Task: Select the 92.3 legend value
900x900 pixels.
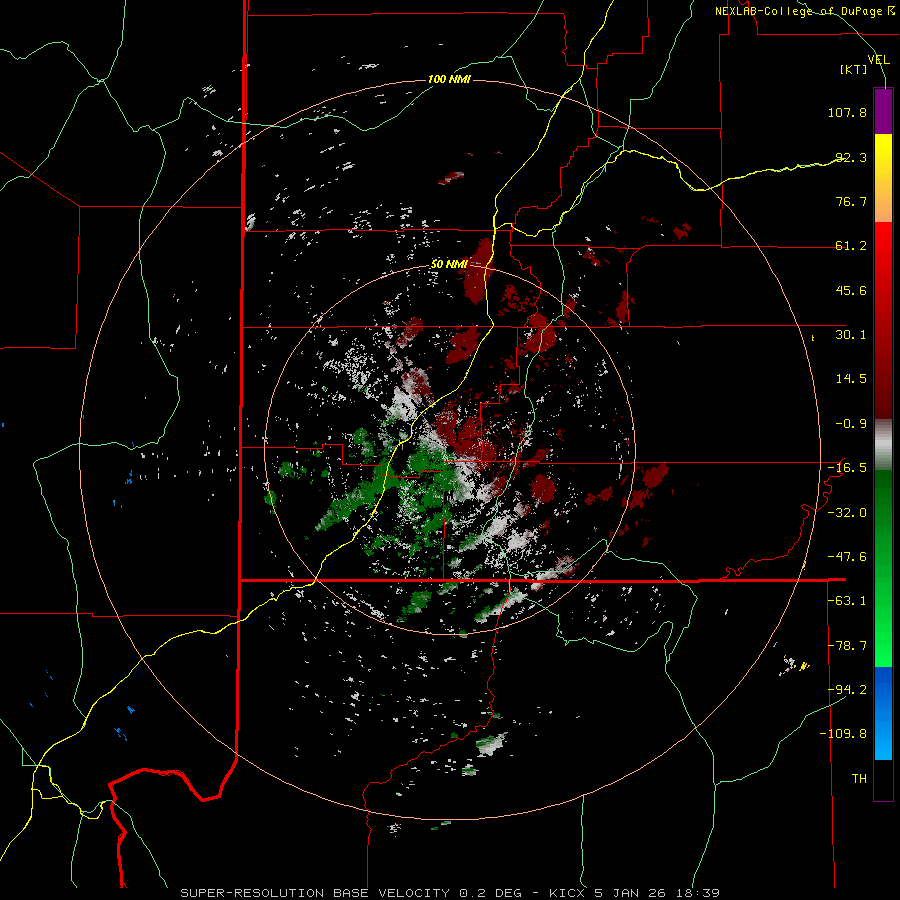Action: (x=851, y=157)
